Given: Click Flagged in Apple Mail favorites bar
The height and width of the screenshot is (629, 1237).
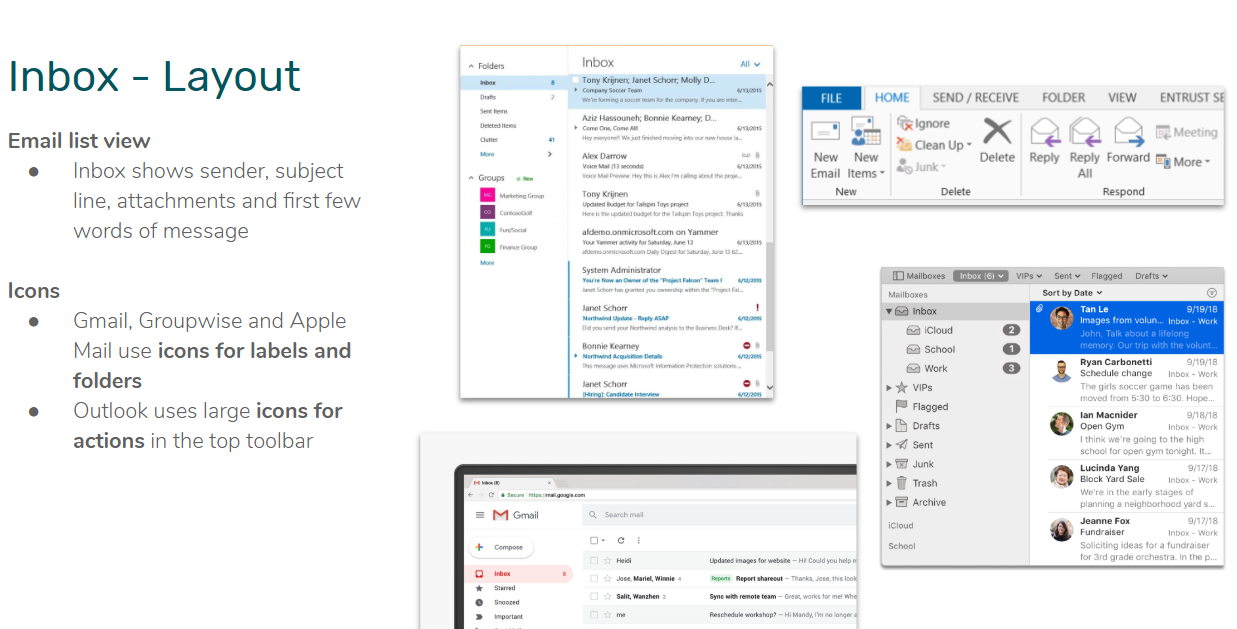Looking at the screenshot, I should pyautogui.click(x=1107, y=276).
